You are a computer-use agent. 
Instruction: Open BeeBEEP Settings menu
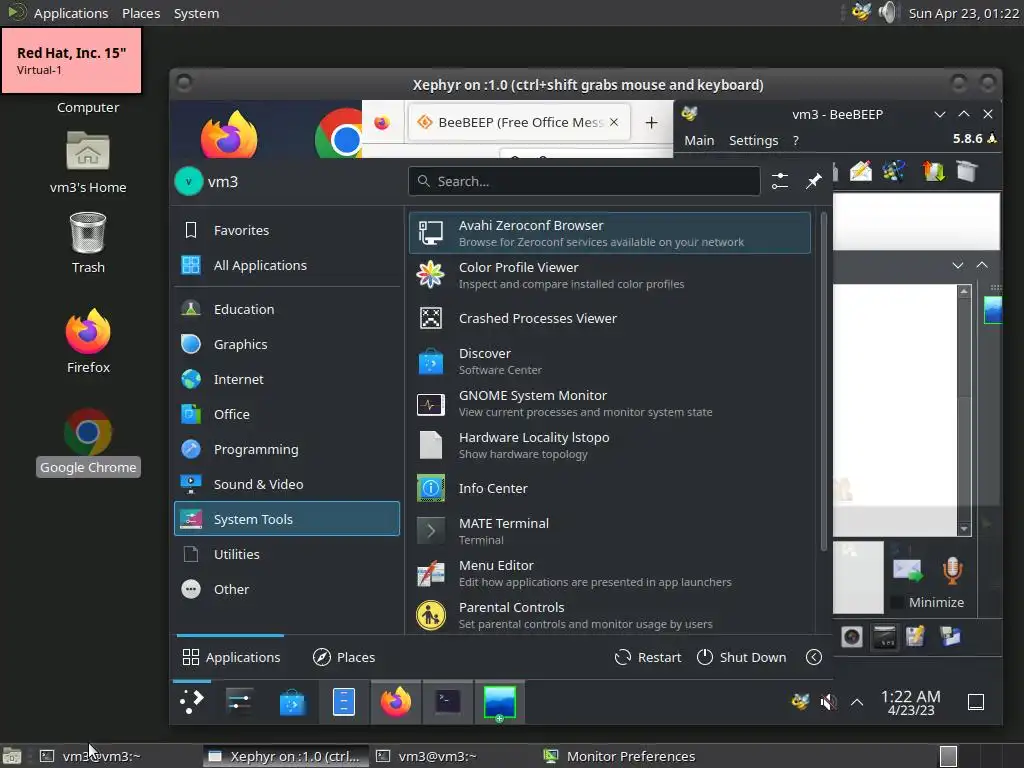pos(753,140)
